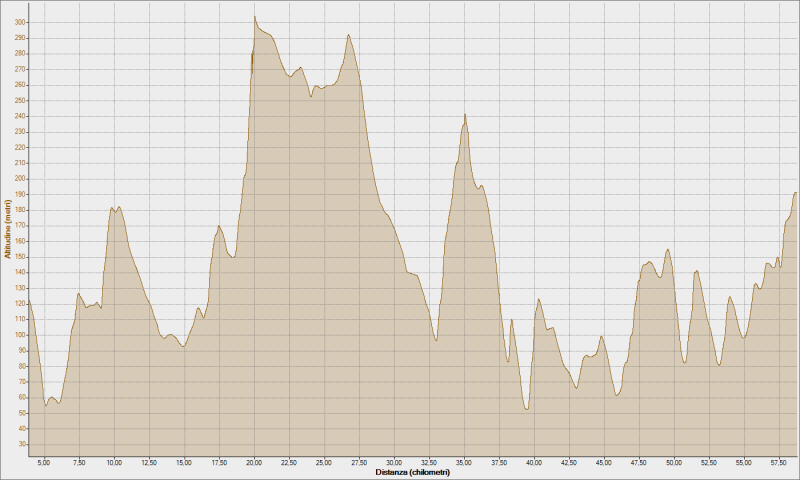Click the 120 altitude axis label
Screen dimensions: 800x480
[21, 304]
